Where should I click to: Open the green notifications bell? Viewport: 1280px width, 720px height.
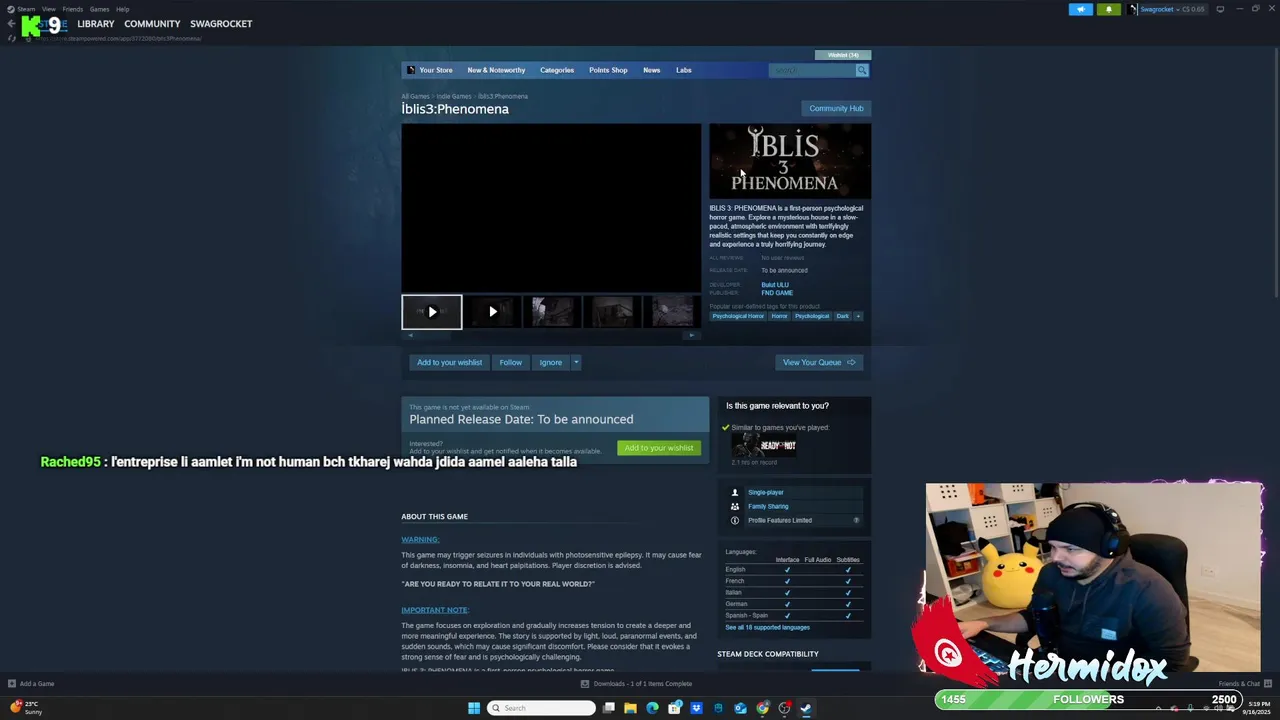point(1108,9)
